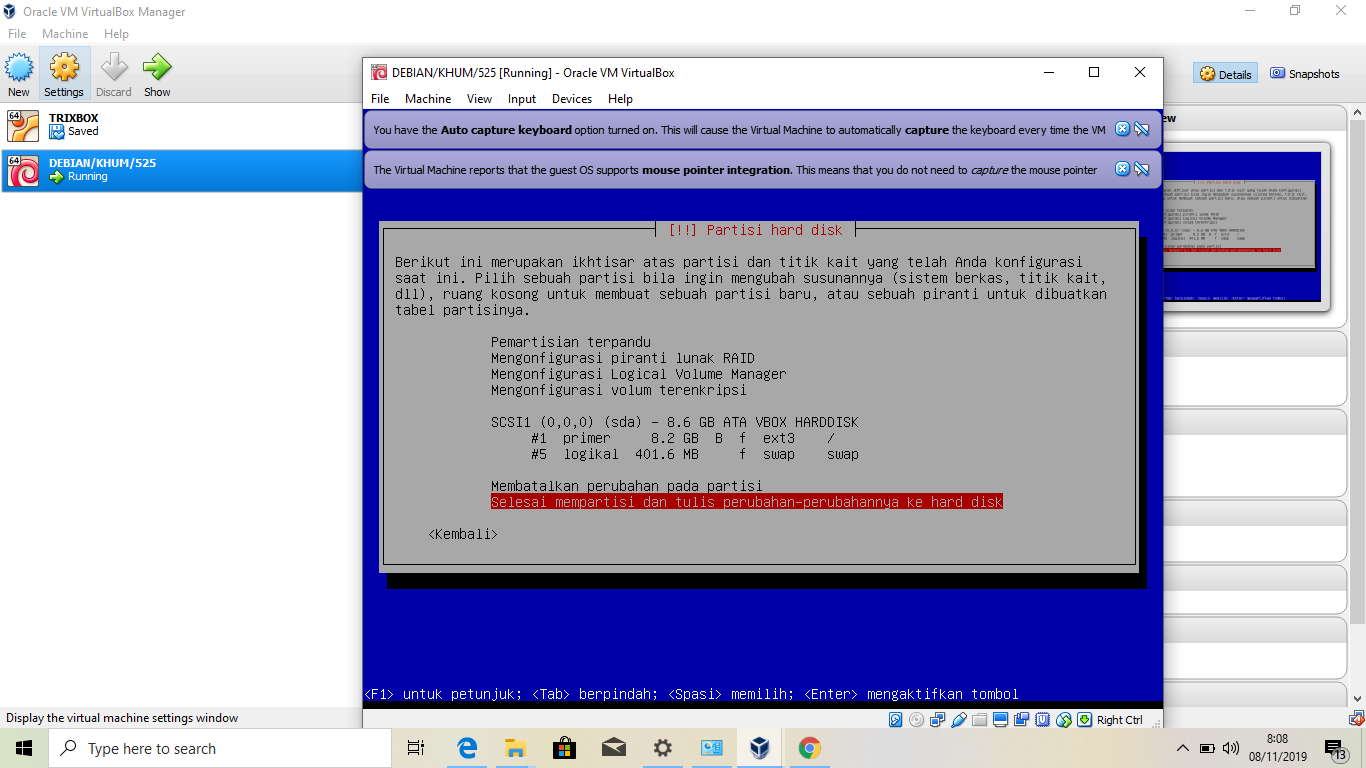The height and width of the screenshot is (768, 1366).
Task: Open Google Chrome from taskbar
Action: pos(810,748)
